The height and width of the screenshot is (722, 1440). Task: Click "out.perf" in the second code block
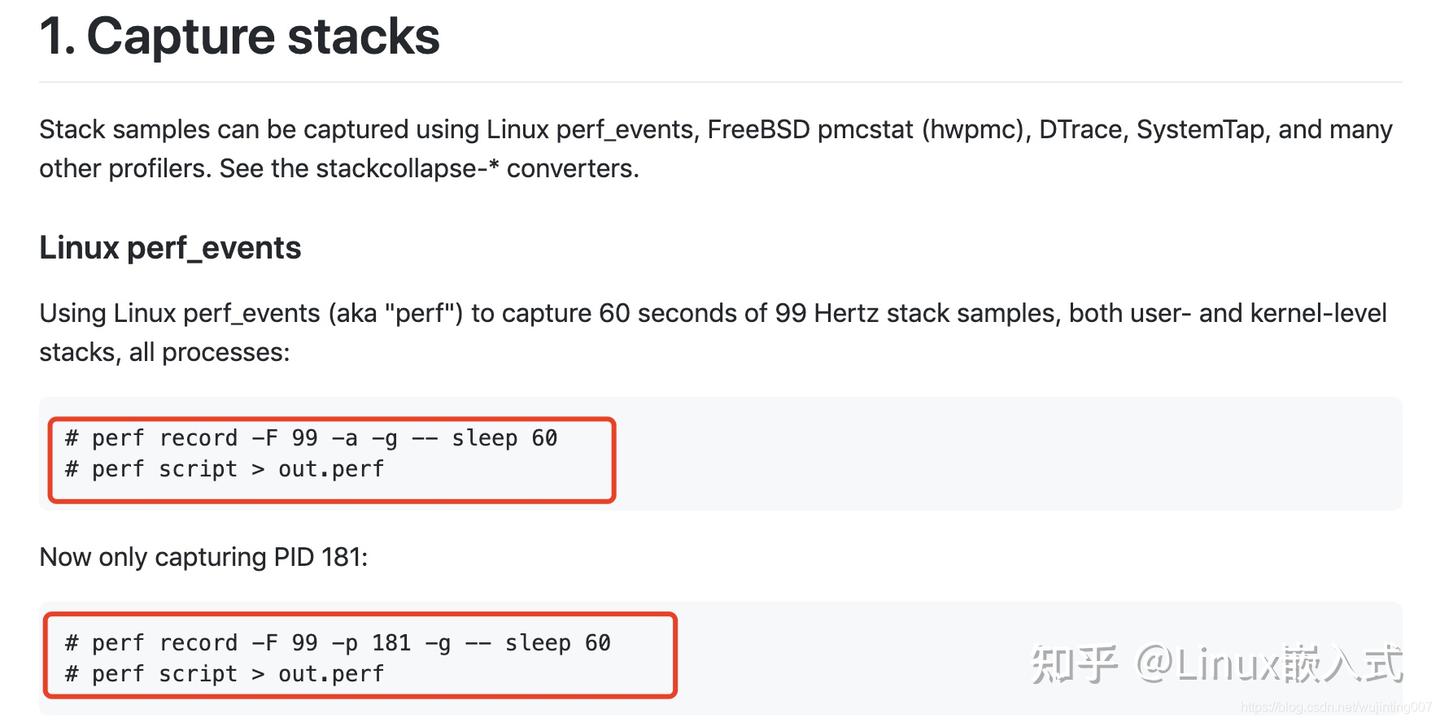click(x=331, y=674)
